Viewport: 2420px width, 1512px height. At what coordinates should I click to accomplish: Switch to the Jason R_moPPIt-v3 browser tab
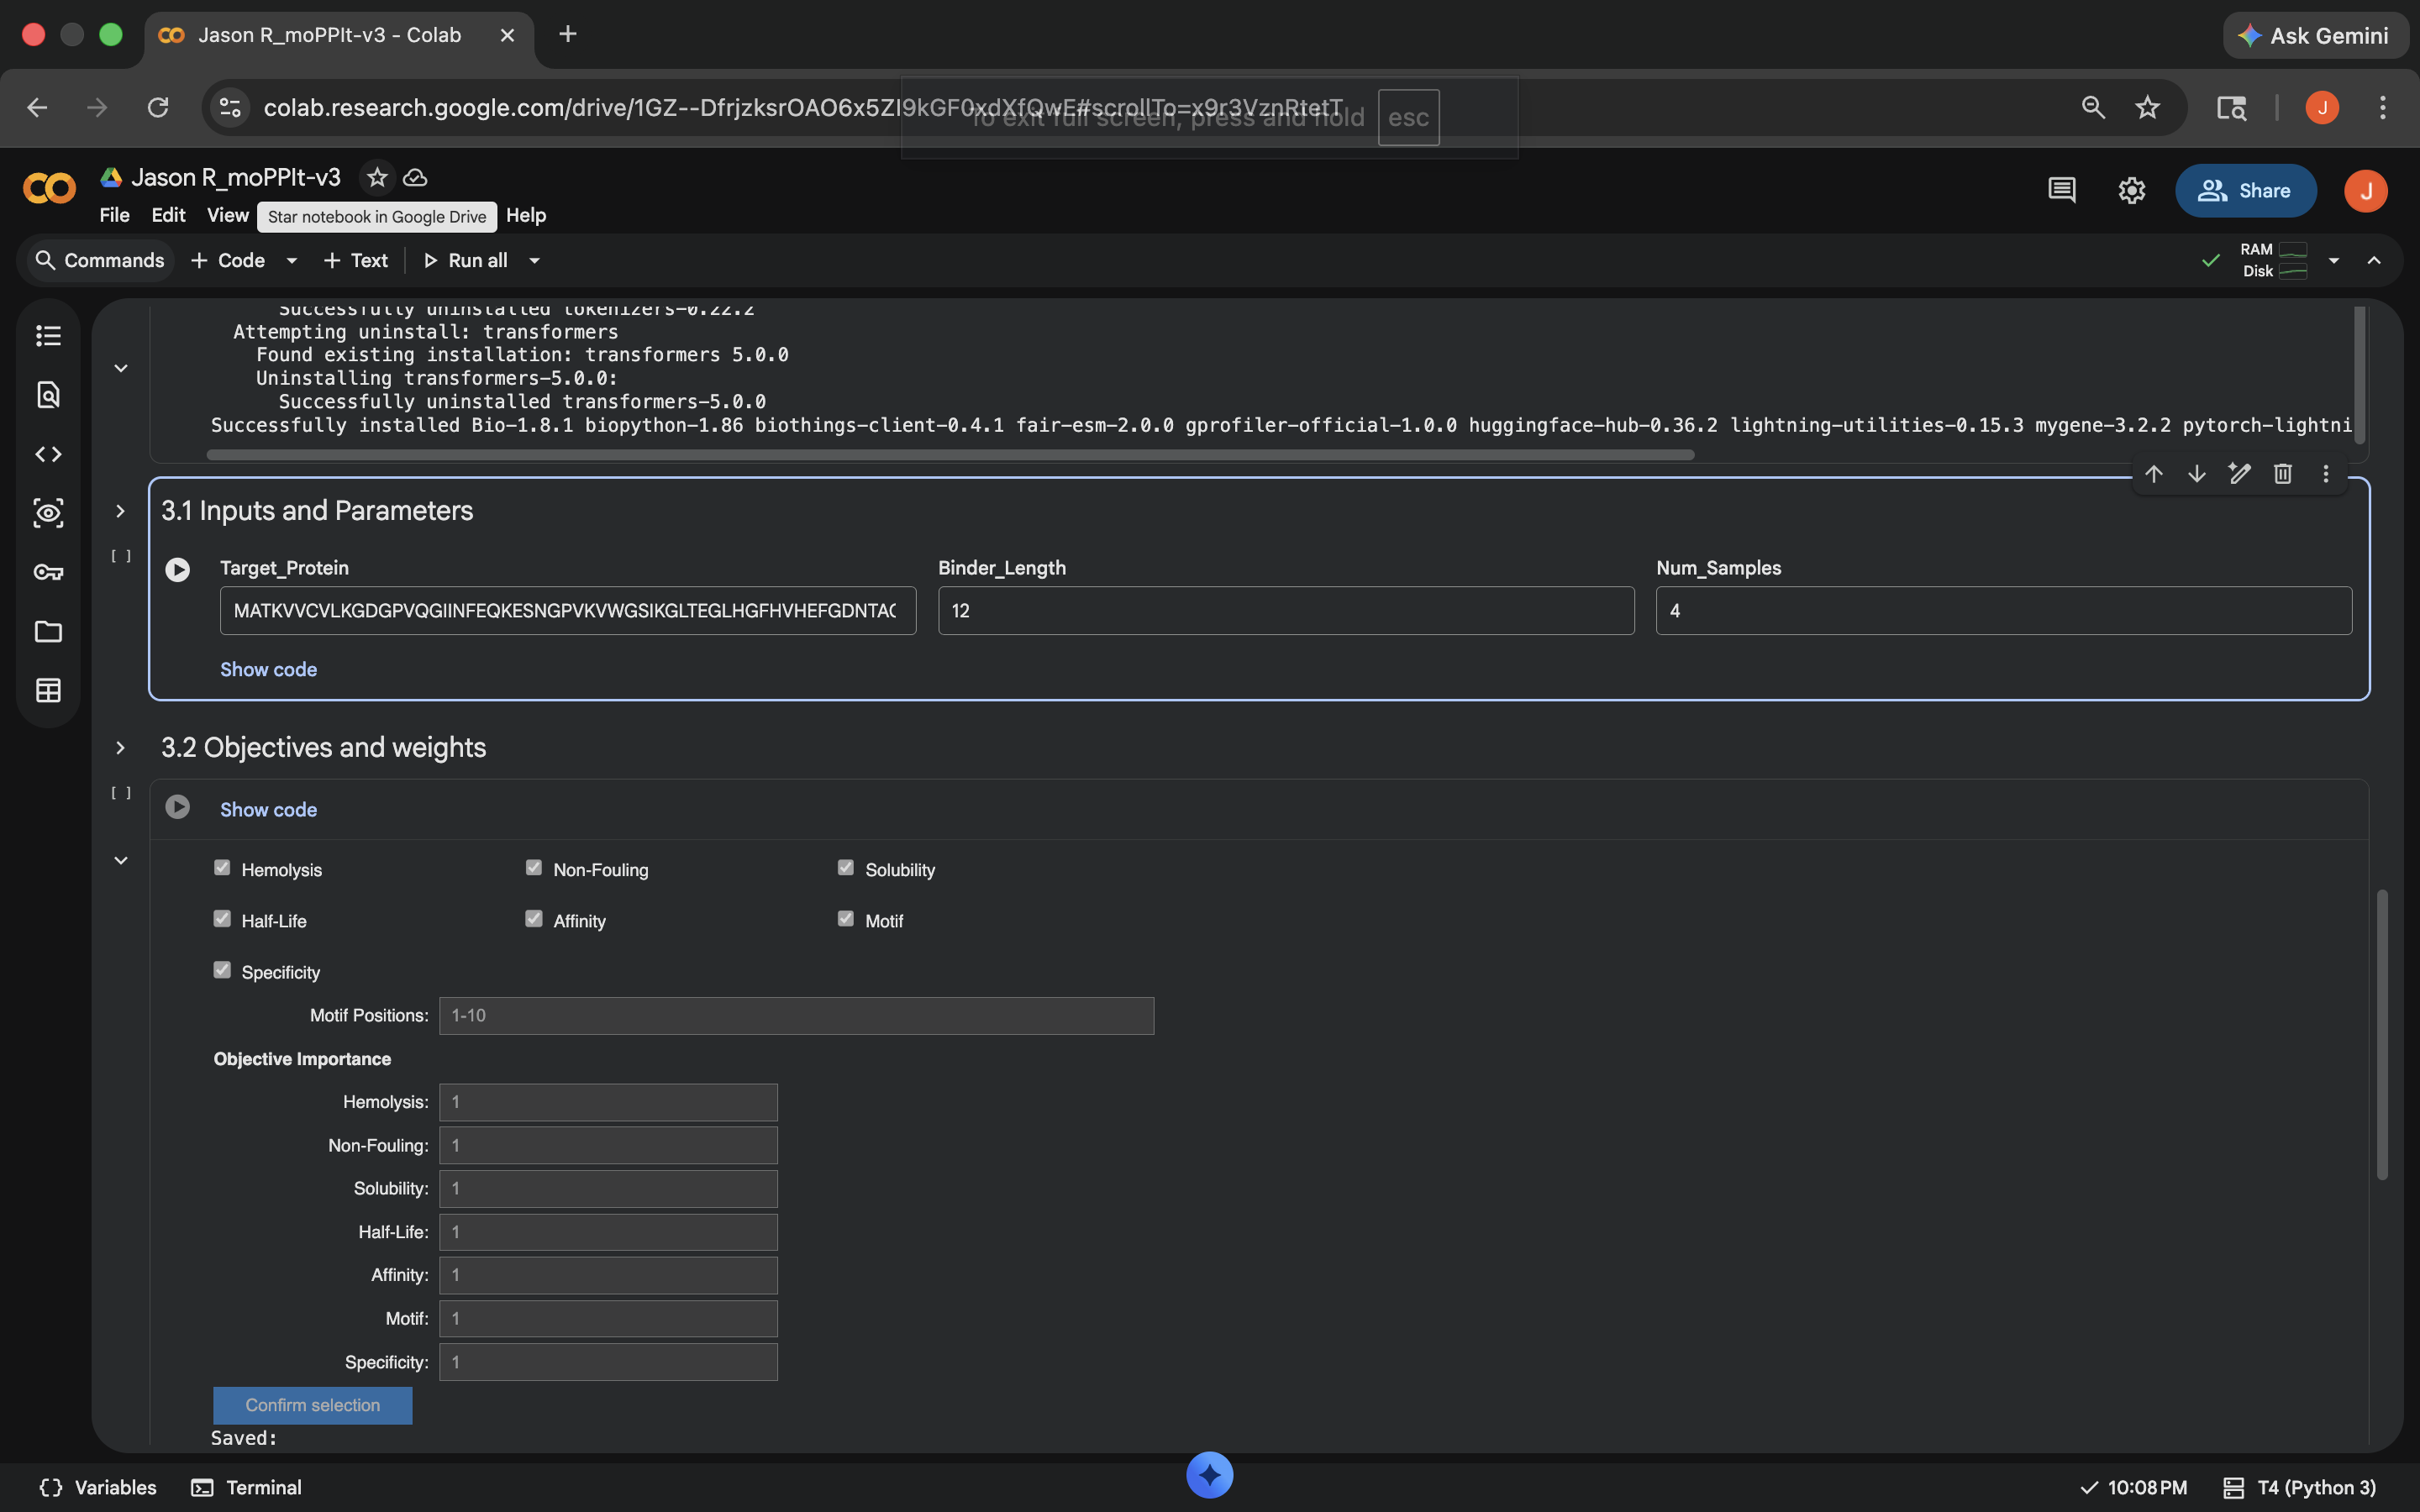pos(338,35)
